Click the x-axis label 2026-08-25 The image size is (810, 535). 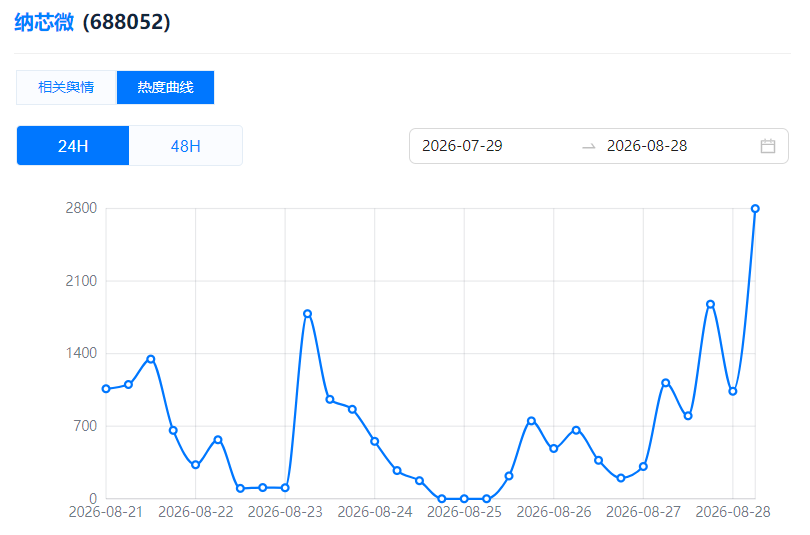click(x=464, y=512)
